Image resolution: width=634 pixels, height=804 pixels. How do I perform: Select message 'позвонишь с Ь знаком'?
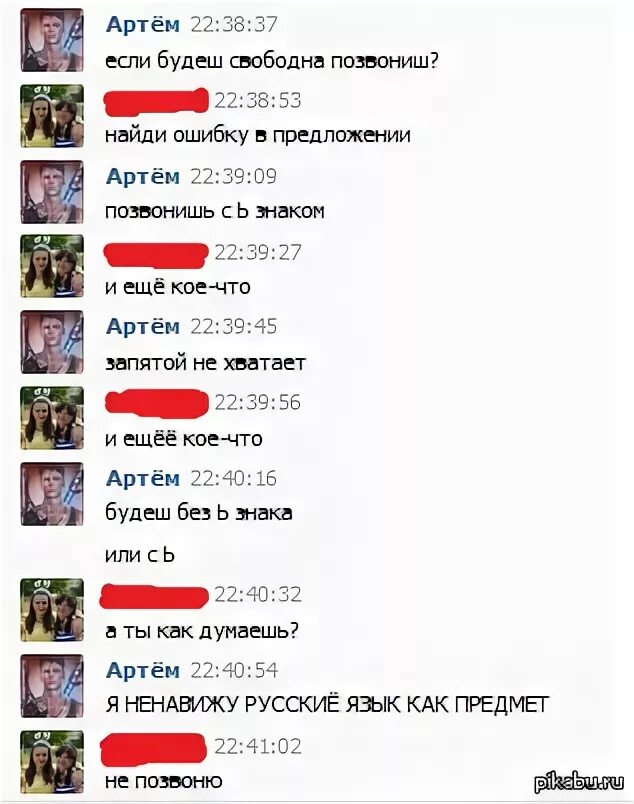[x=214, y=211]
